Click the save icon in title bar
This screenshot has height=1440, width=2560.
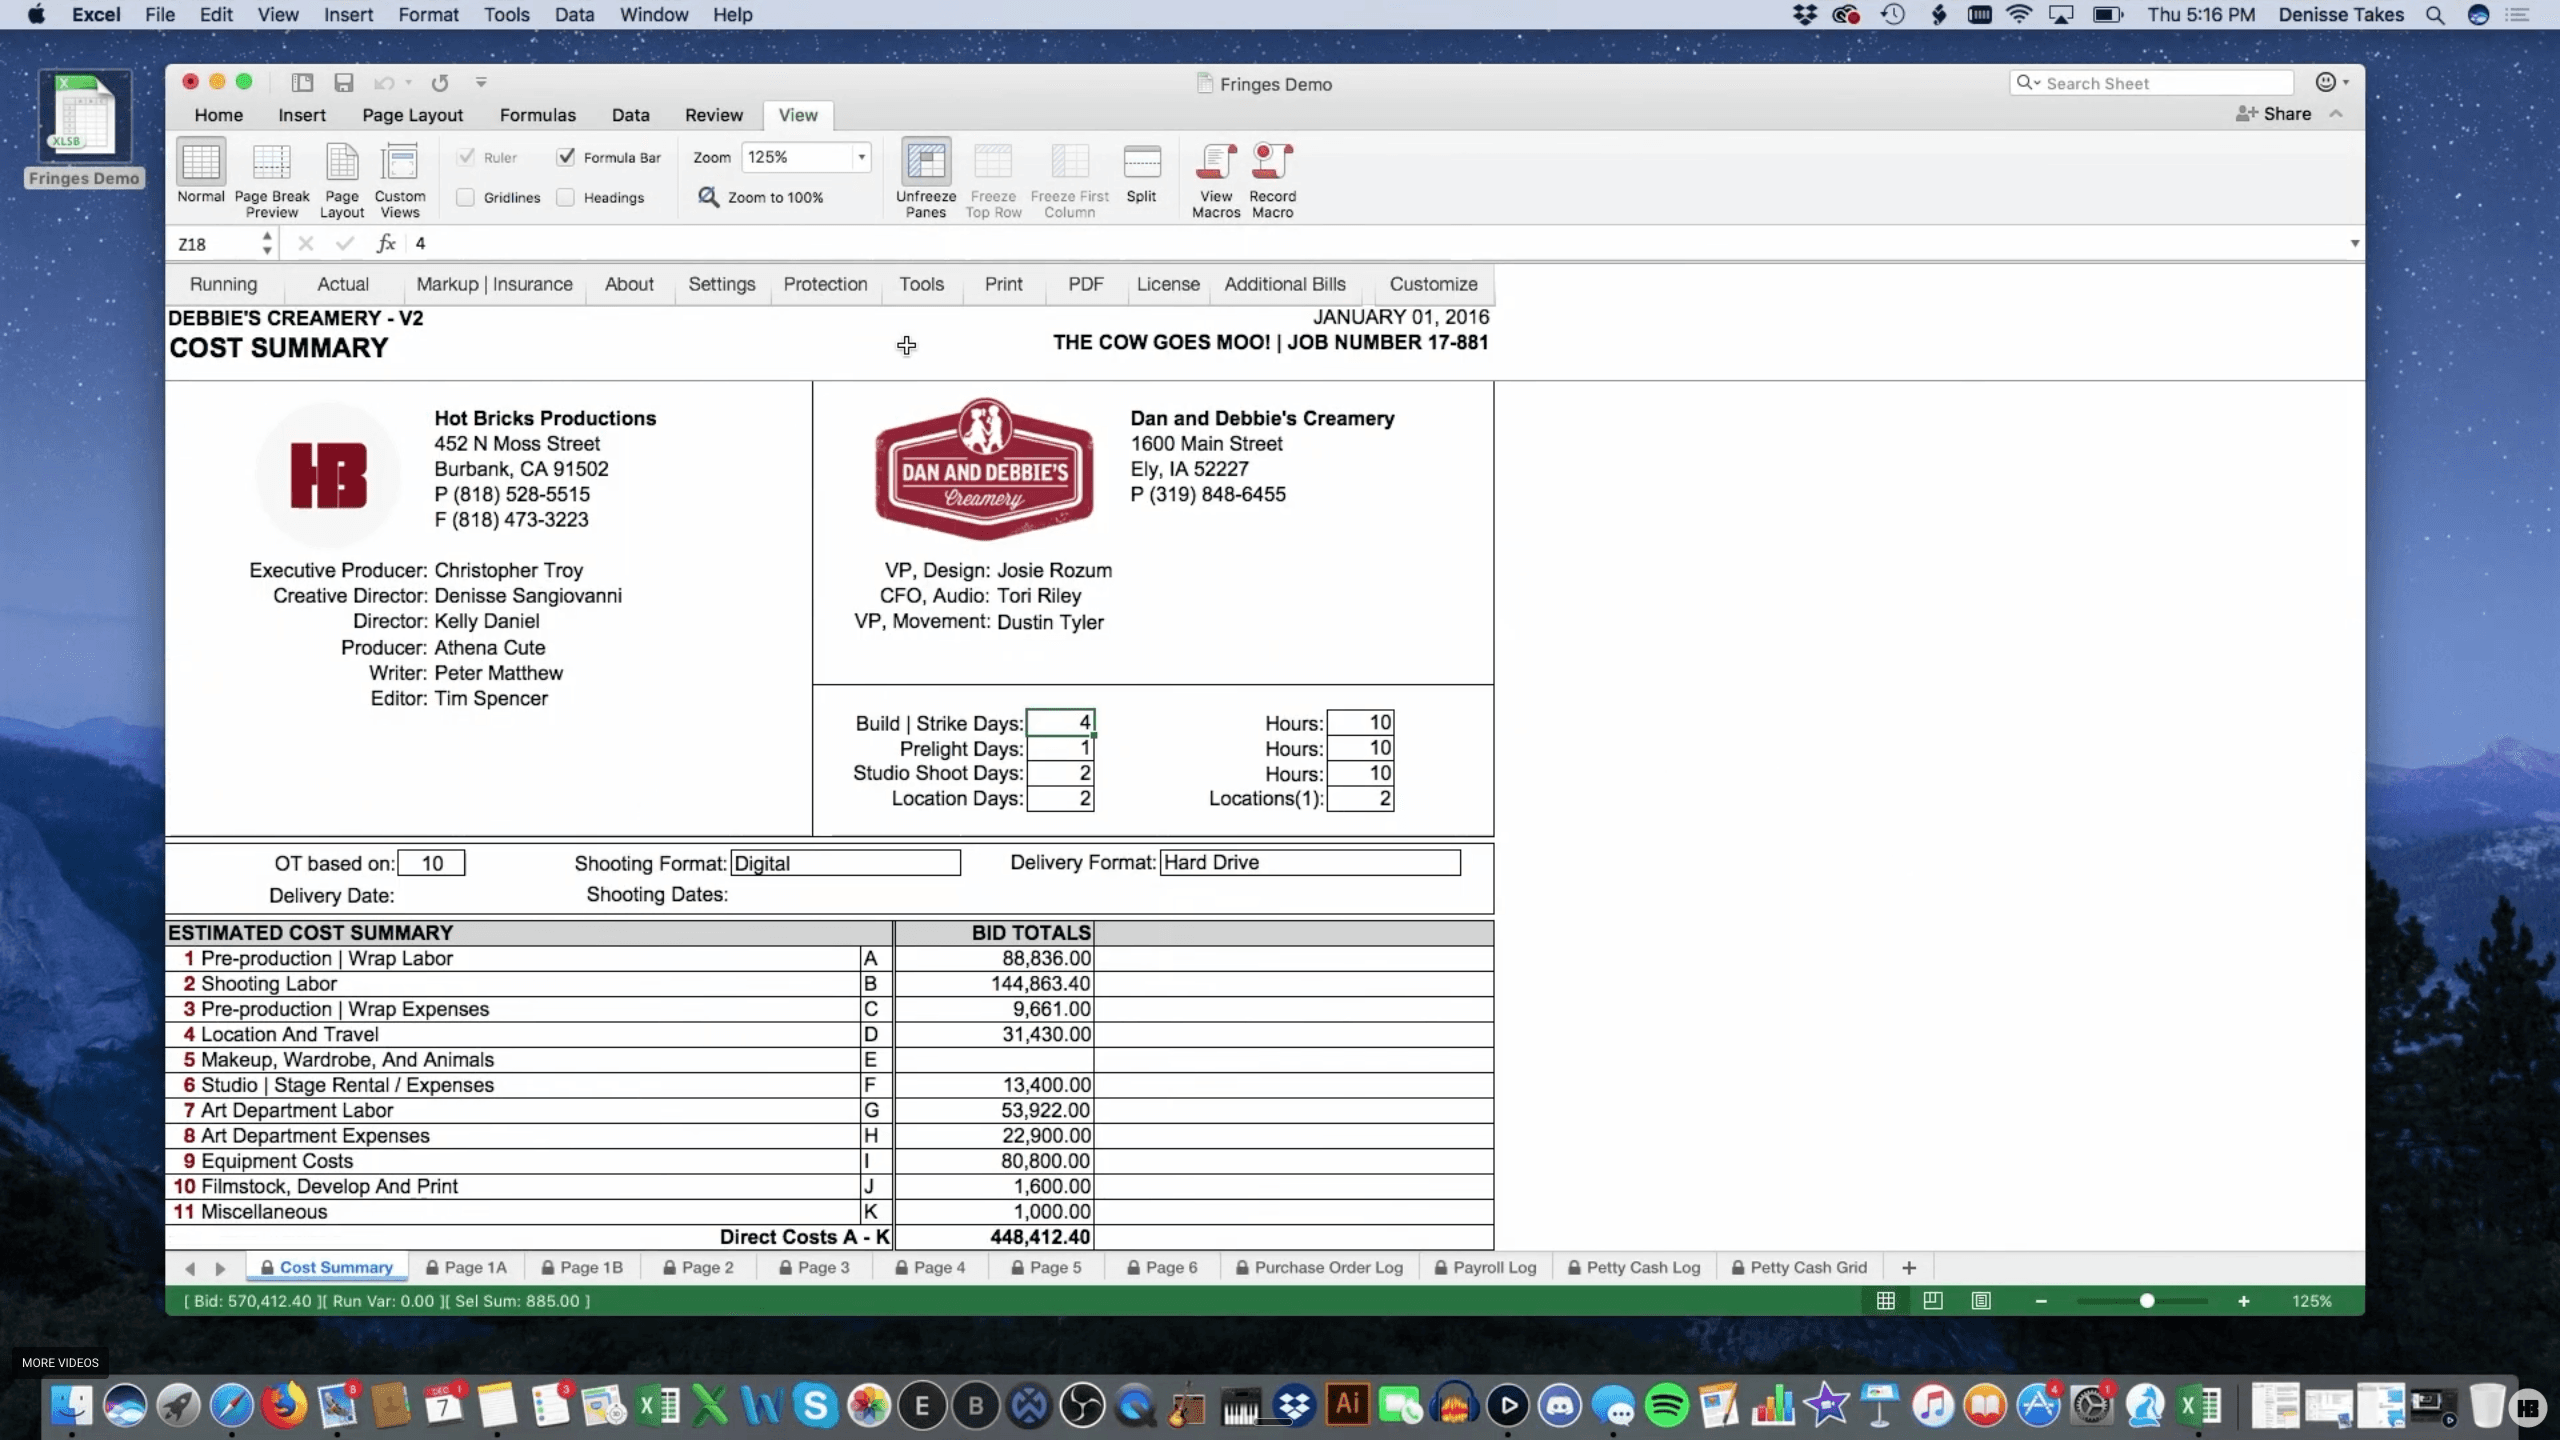point(344,83)
